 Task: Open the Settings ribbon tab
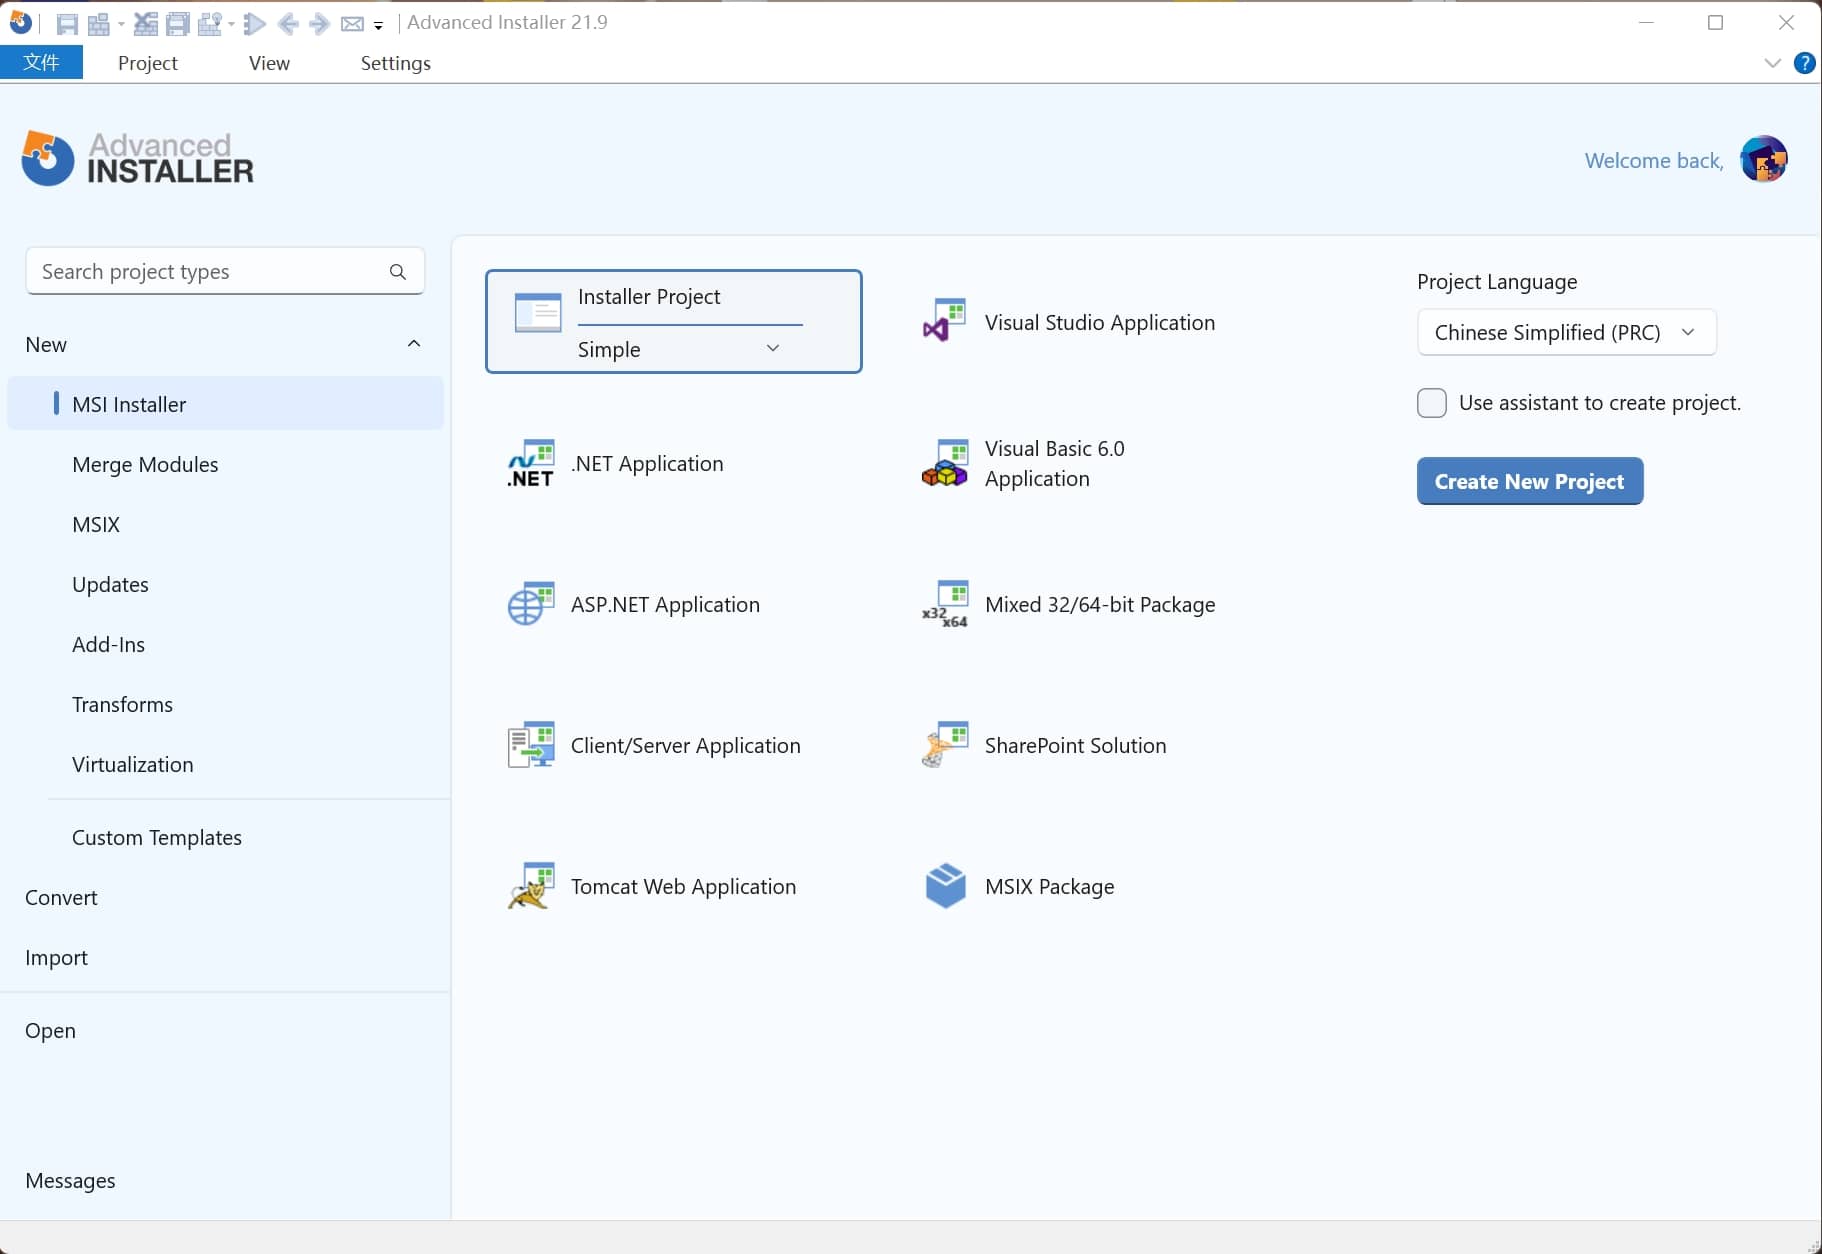pos(395,63)
